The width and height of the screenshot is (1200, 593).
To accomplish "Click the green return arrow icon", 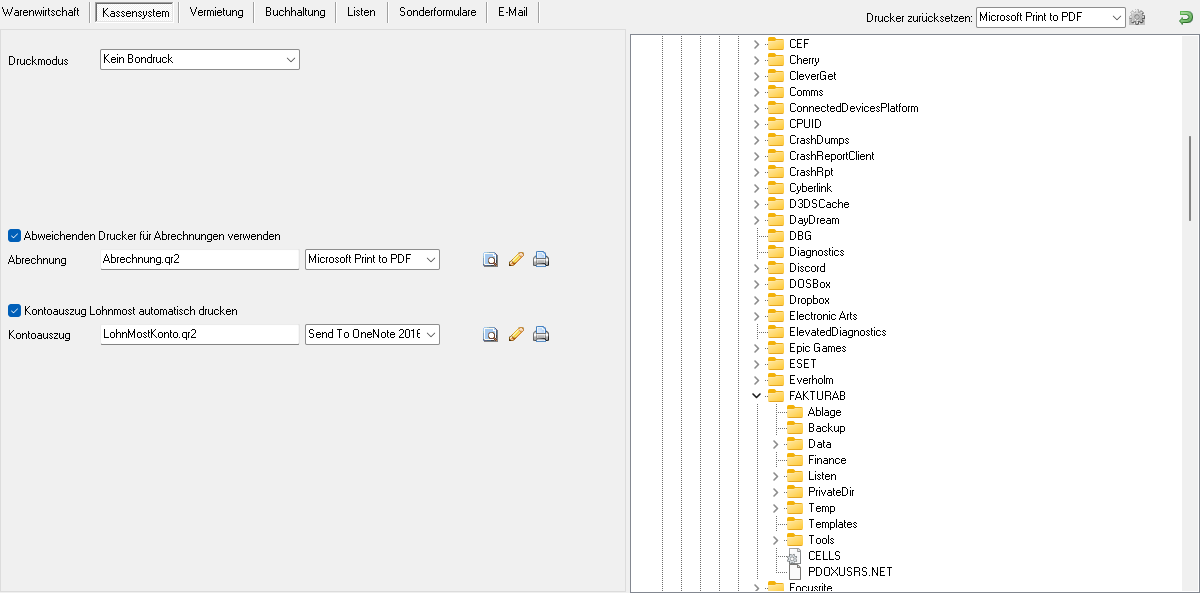I will pyautogui.click(x=1185, y=17).
